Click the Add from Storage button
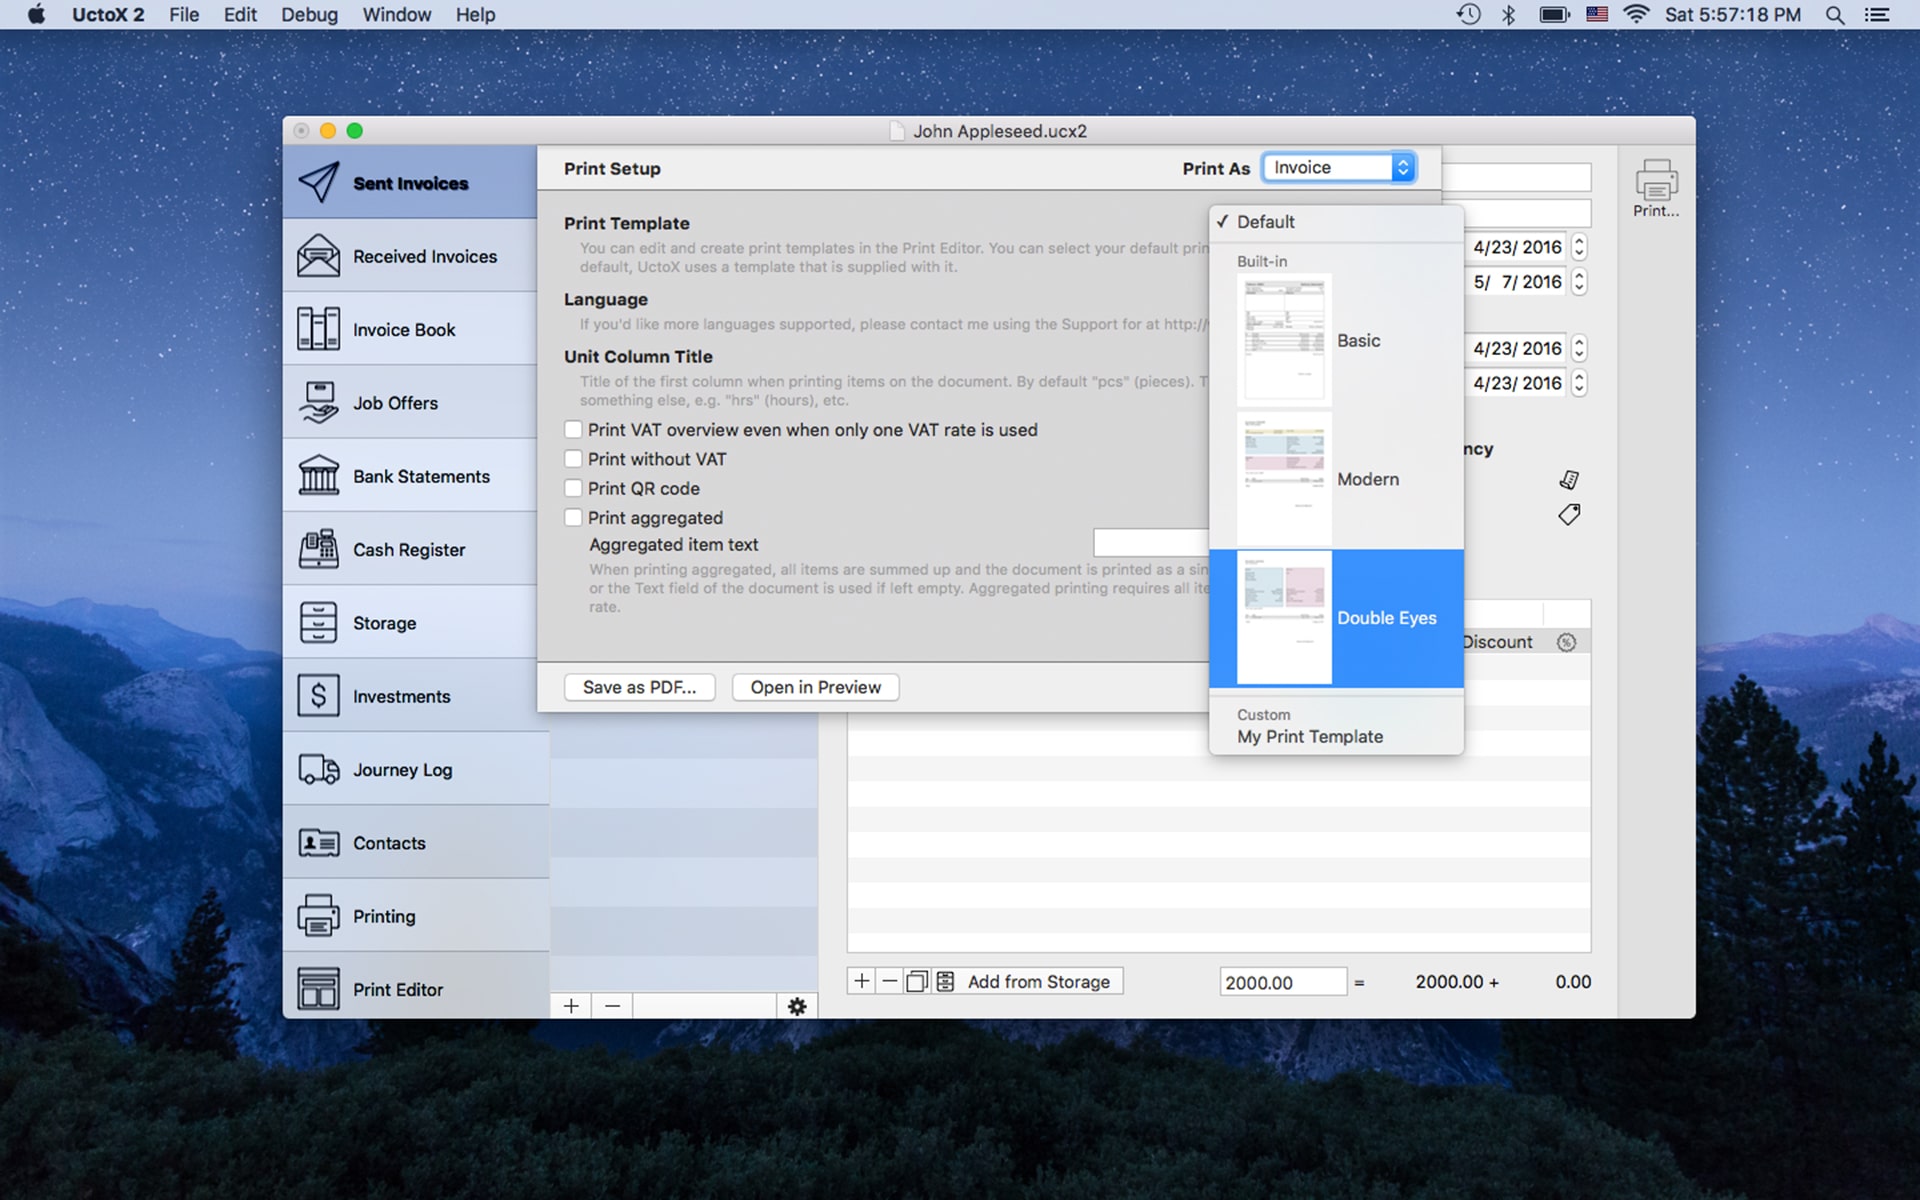 (1039, 980)
